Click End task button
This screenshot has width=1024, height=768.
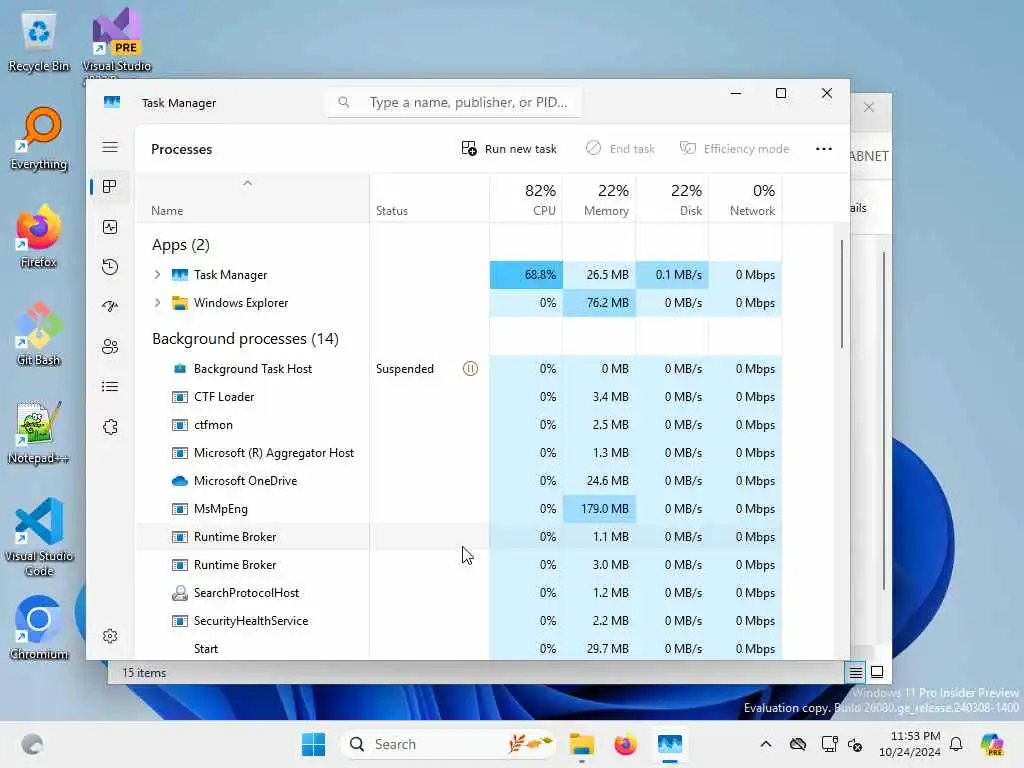pyautogui.click(x=620, y=149)
